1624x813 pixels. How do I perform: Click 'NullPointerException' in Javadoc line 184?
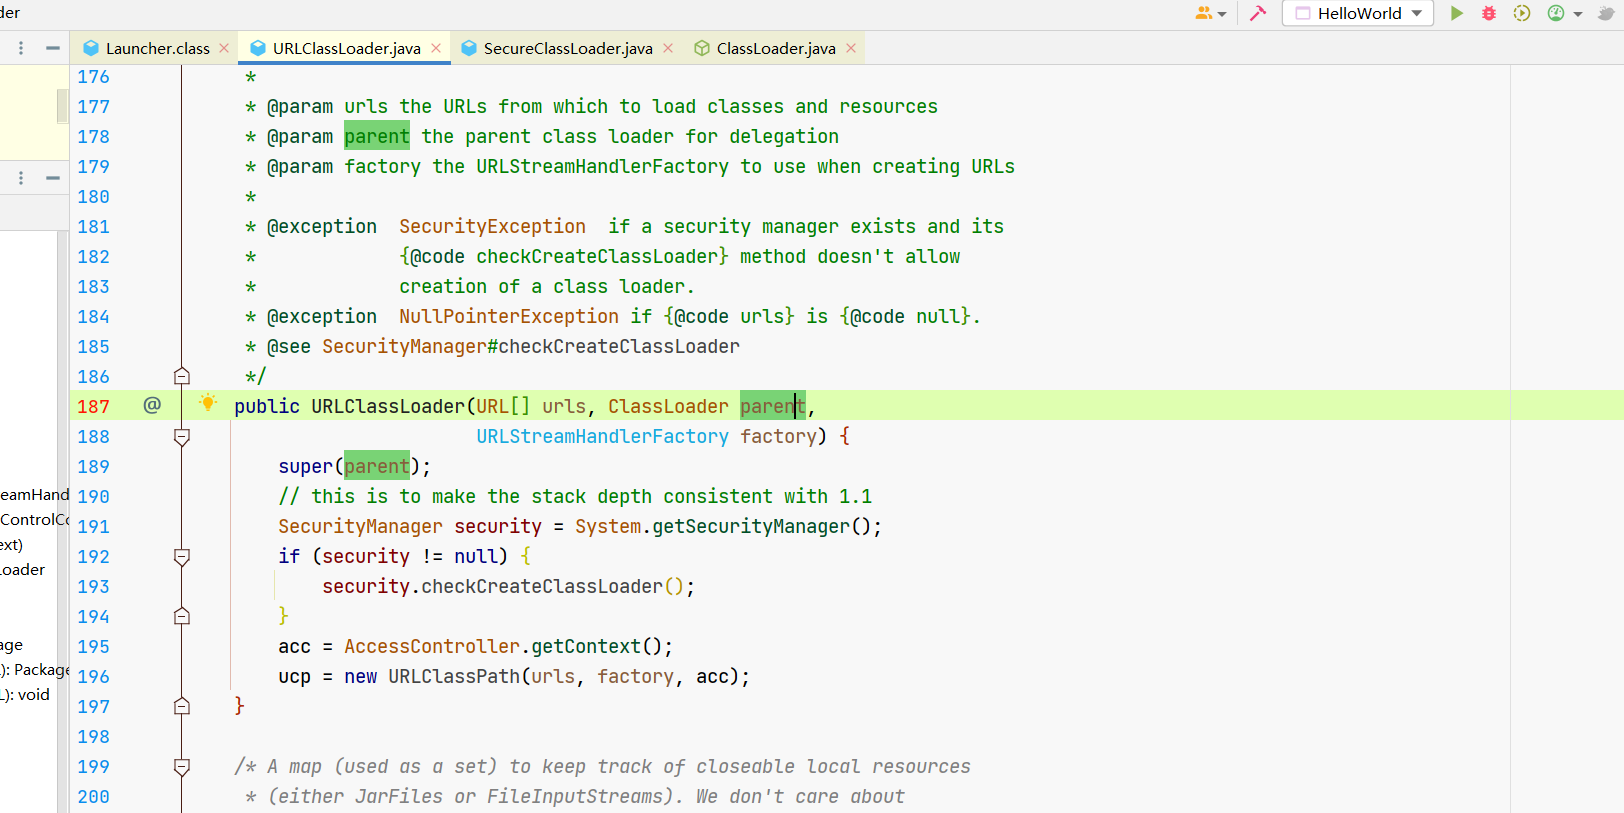tap(509, 316)
